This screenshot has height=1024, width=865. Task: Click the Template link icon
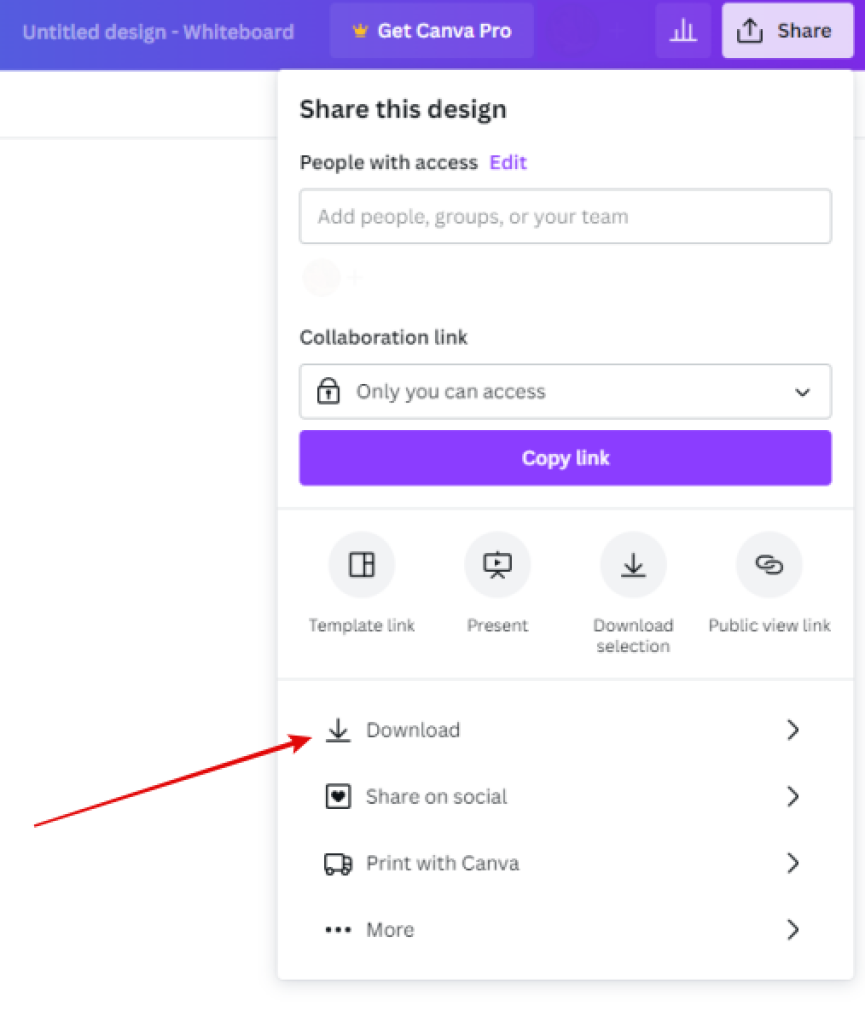[x=362, y=564]
